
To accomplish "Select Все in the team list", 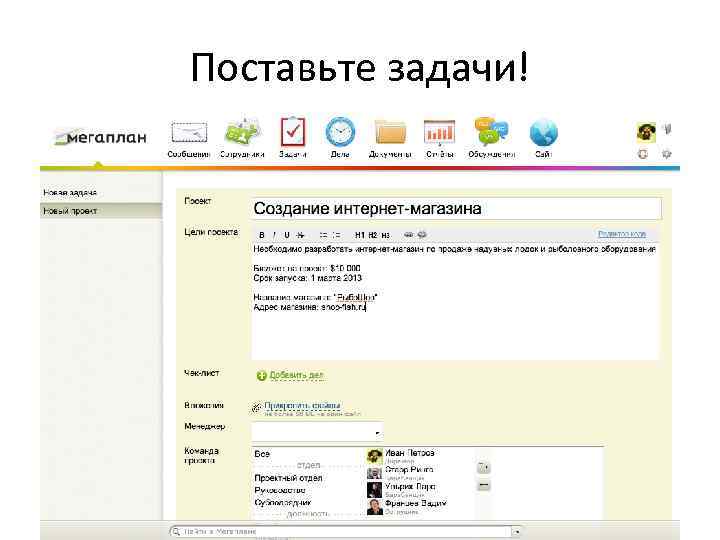I will 262,454.
